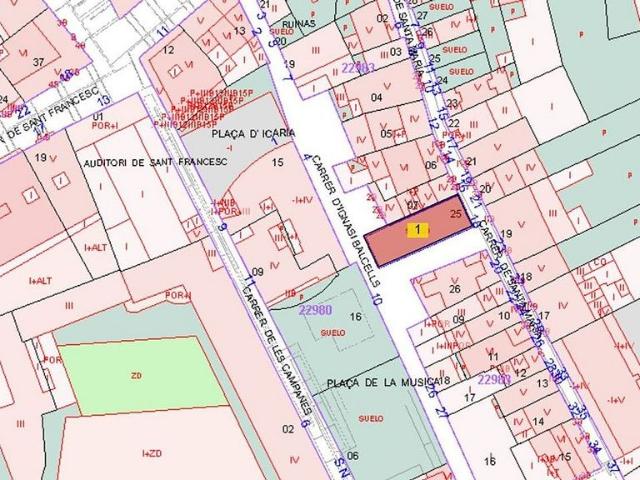640x480 pixels.
Task: Click the yellow marker labeled 1
Action: click(x=417, y=230)
